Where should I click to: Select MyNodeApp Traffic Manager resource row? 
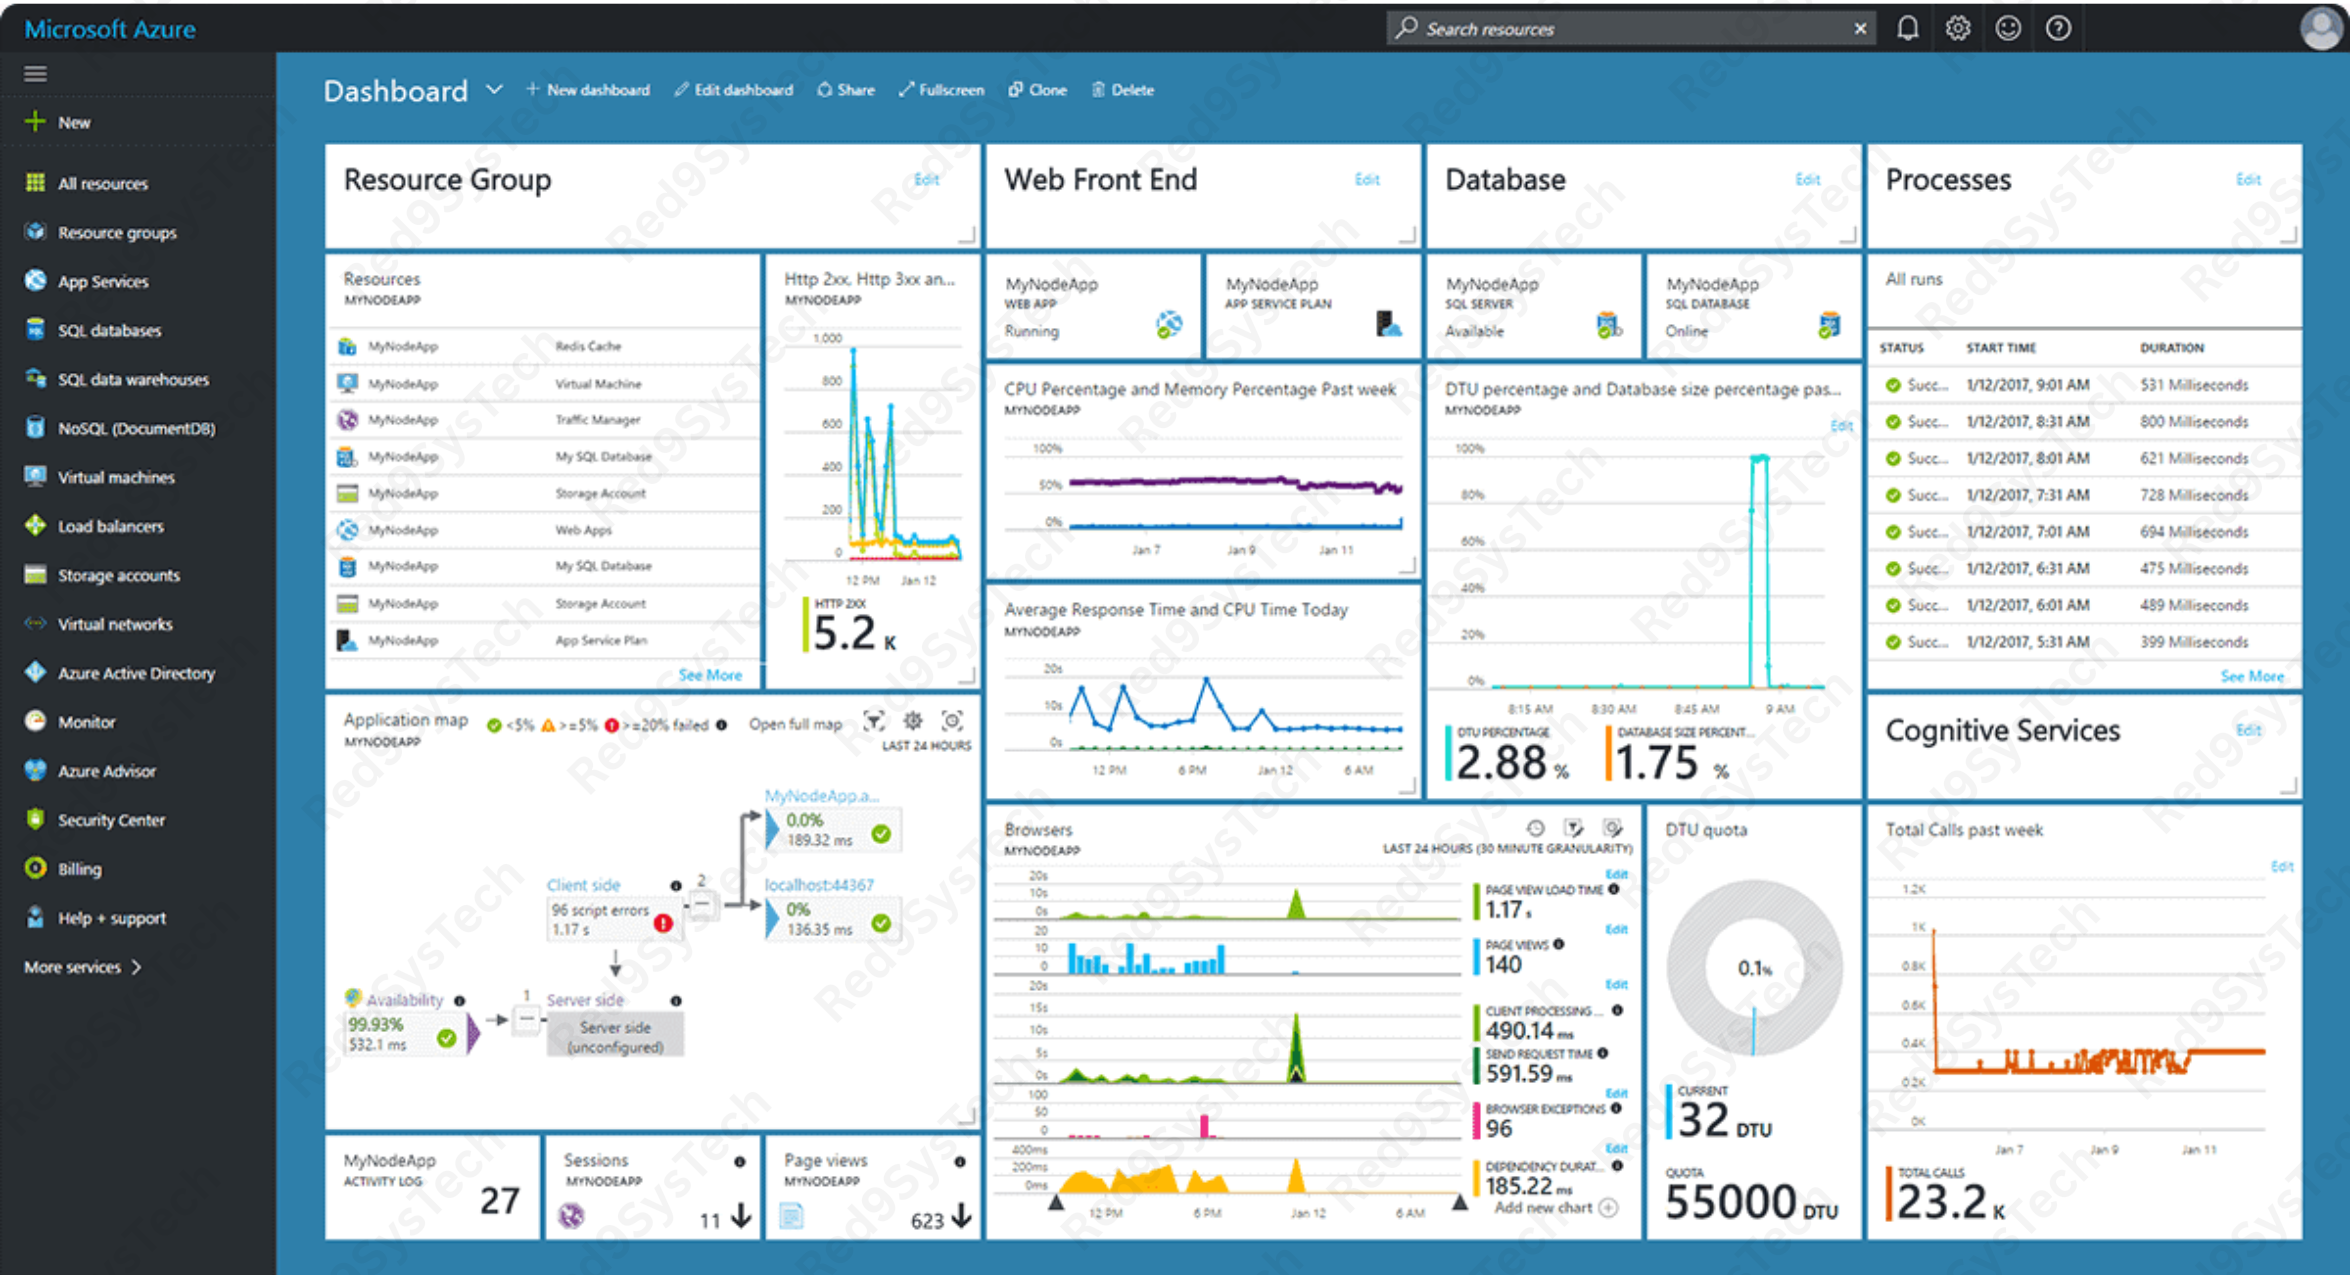coord(544,420)
